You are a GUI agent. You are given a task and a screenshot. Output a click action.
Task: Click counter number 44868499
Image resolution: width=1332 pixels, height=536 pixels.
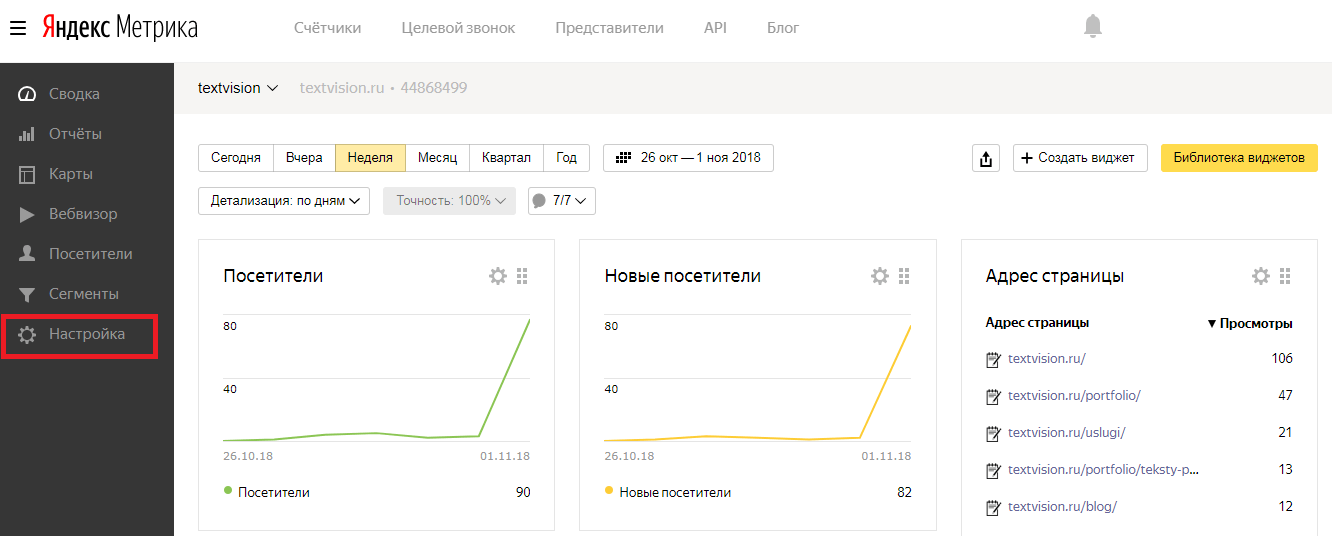pyautogui.click(x=434, y=88)
